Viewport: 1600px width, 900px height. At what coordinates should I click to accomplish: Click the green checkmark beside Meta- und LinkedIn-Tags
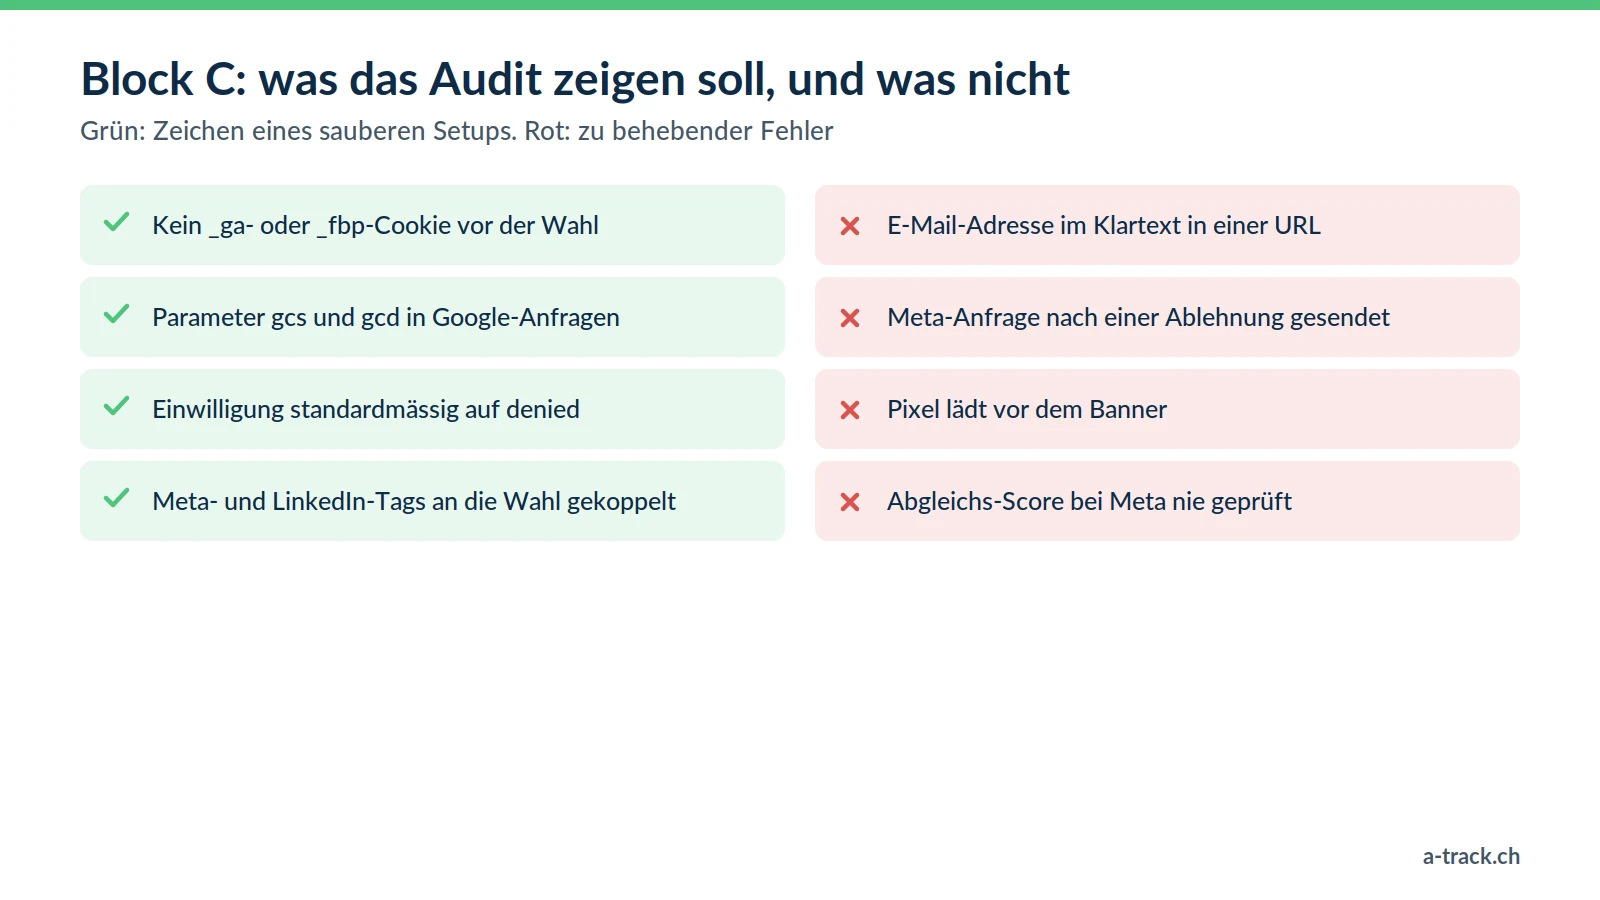click(117, 498)
